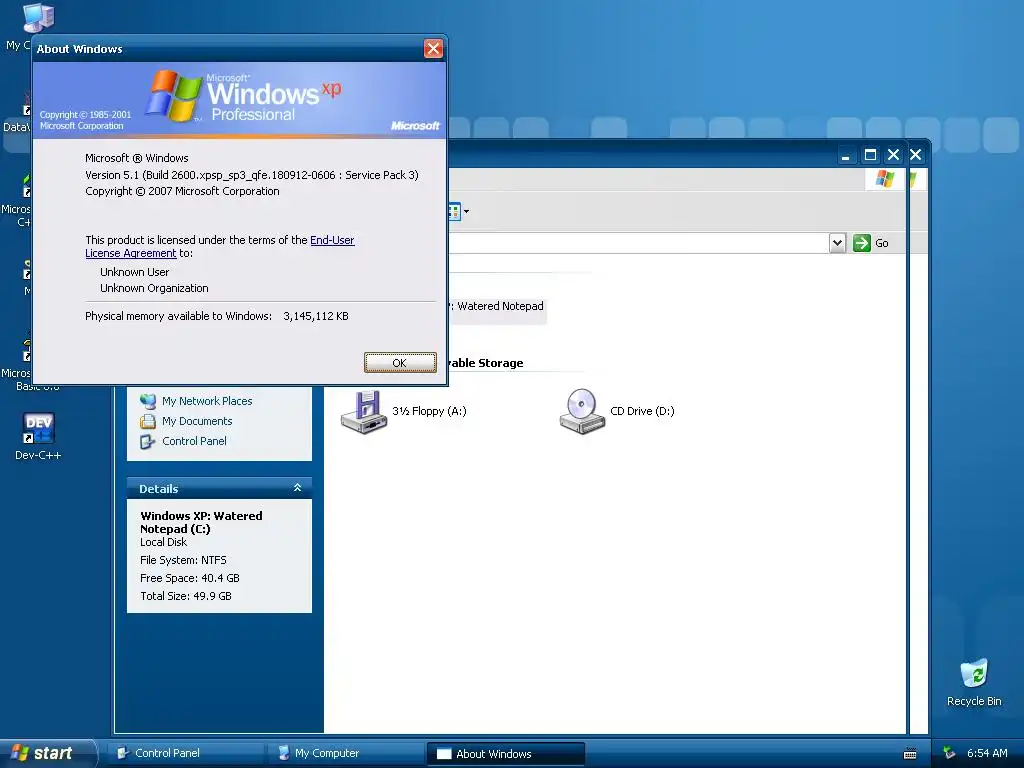Screen dimensions: 1024x768
Task: Click the 6:54 AM system clock
Action: click(987, 753)
